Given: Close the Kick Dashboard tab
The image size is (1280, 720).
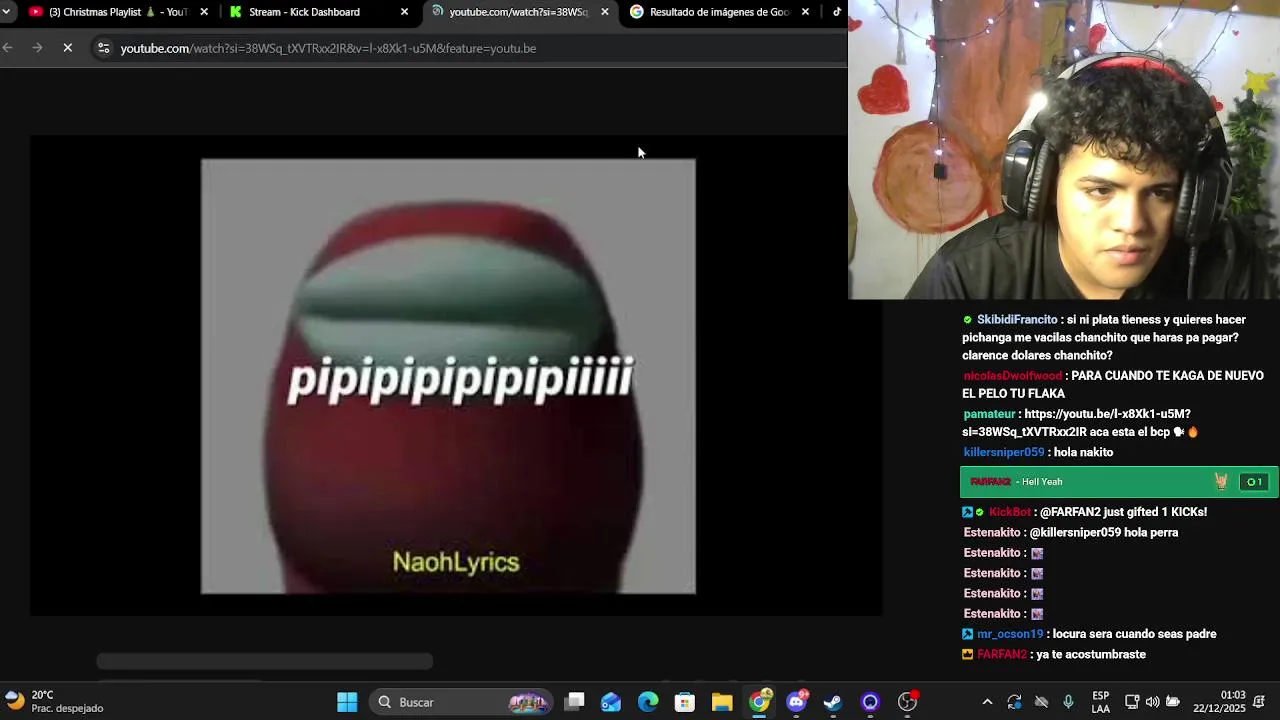Looking at the screenshot, I should [404, 12].
